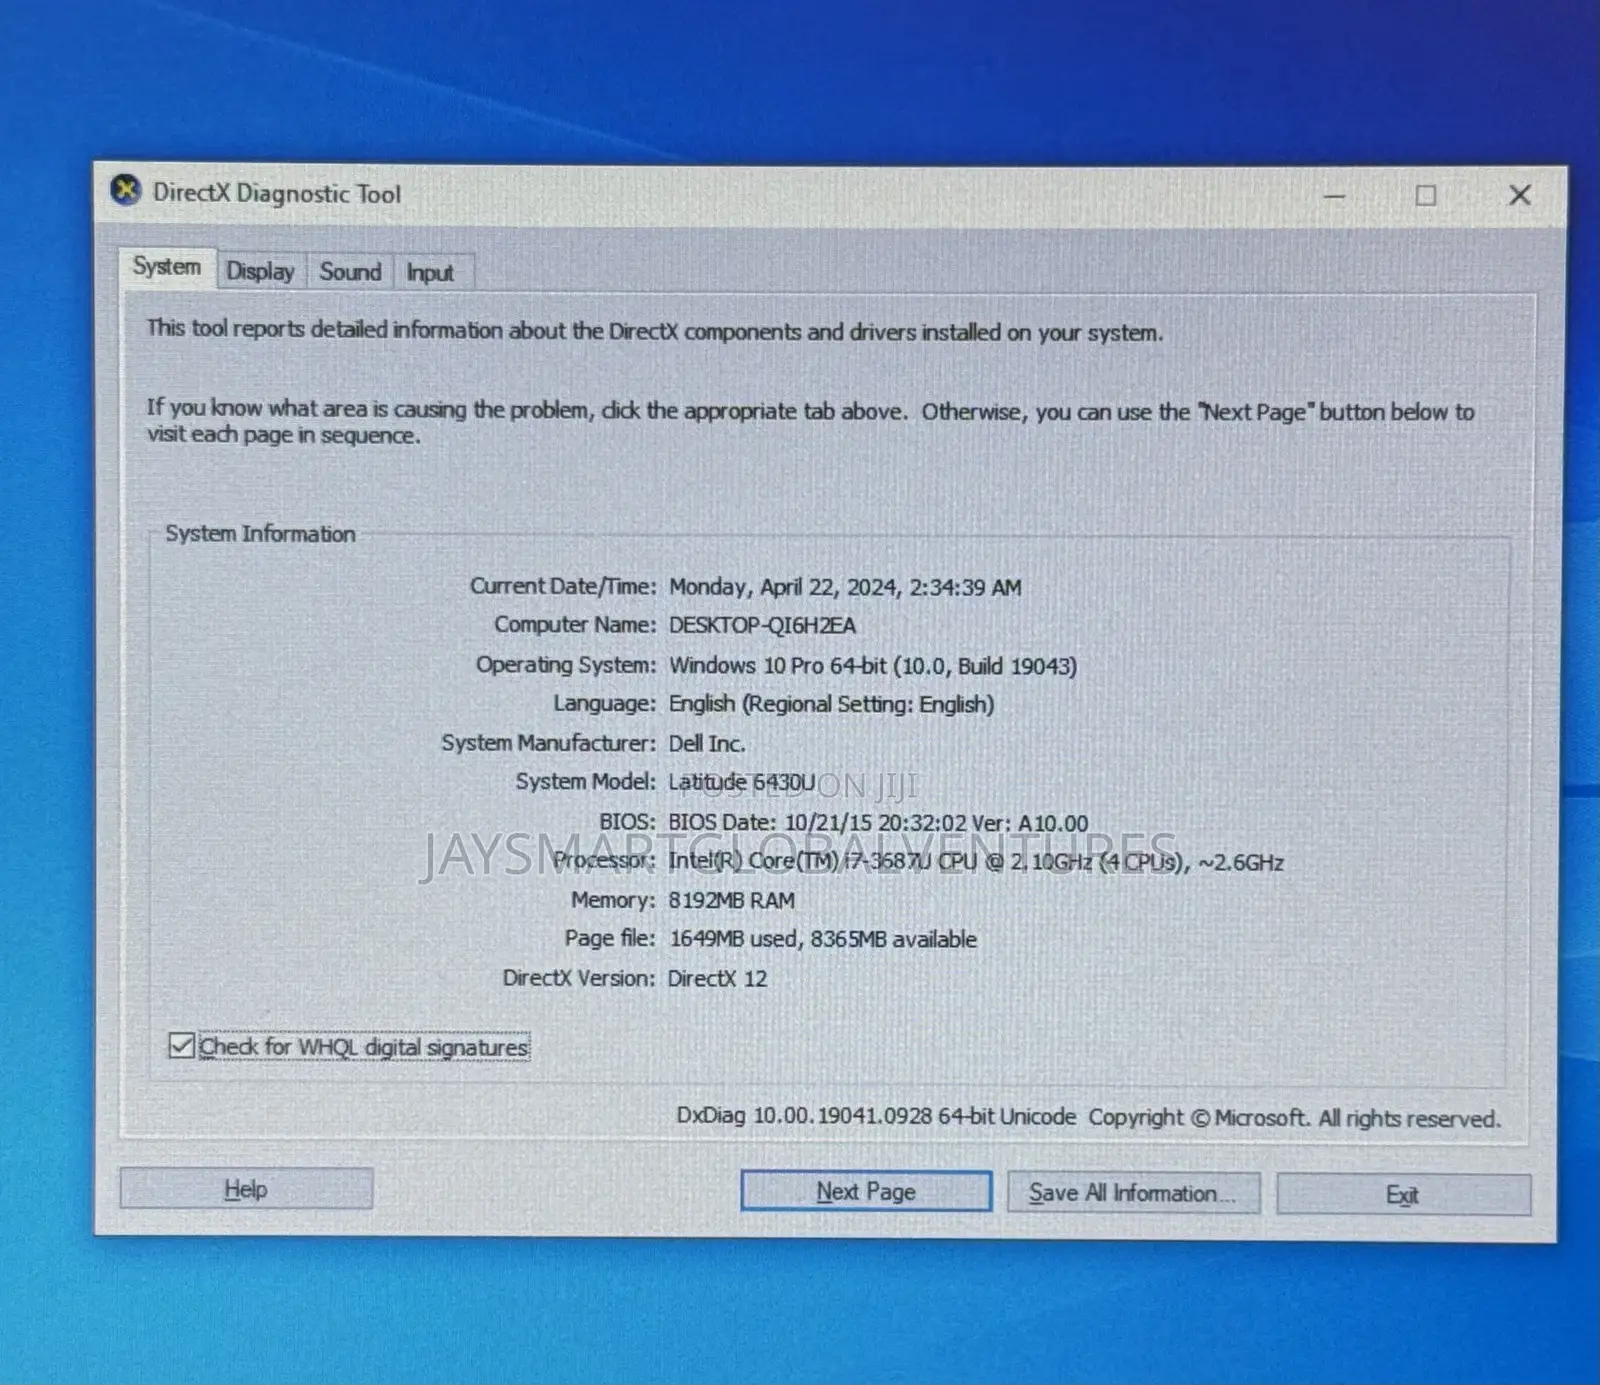Click the DirectX Diagnostic Tool window title
Screen dimensions: 1600x1385
[277, 193]
